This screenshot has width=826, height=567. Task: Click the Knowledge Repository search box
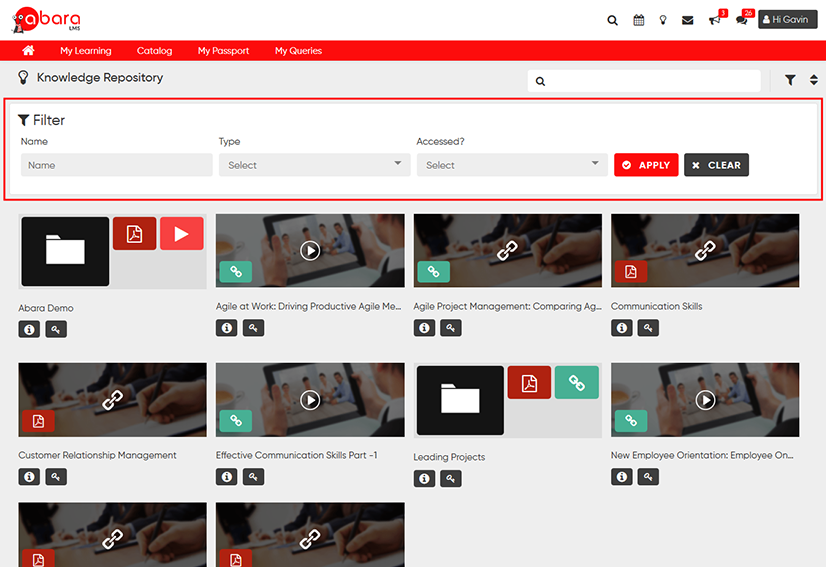click(644, 81)
